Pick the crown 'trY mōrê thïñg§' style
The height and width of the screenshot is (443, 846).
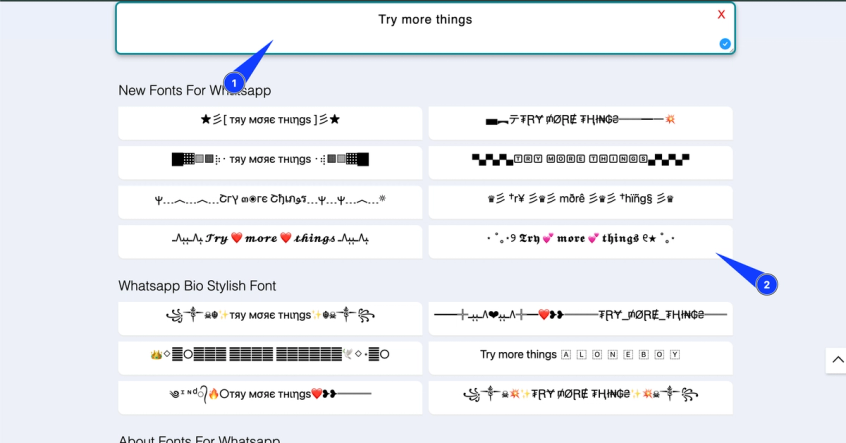coord(581,202)
